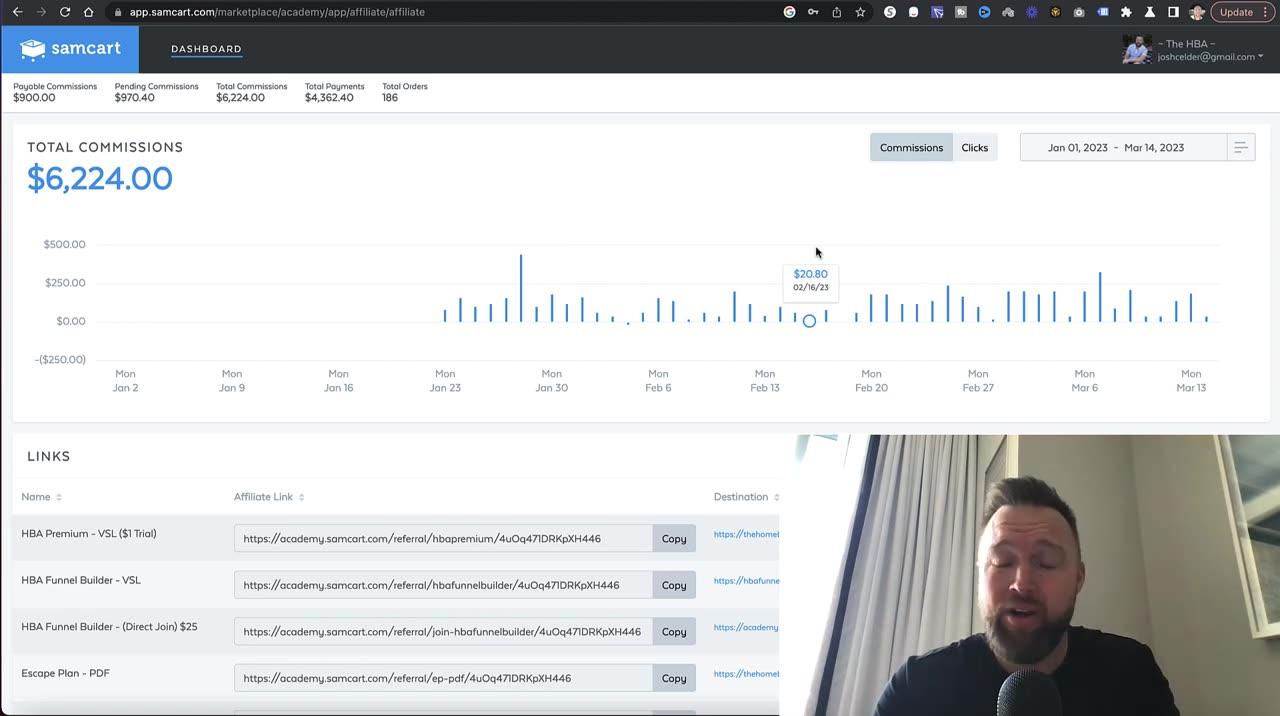Sort links by Name column

point(42,497)
